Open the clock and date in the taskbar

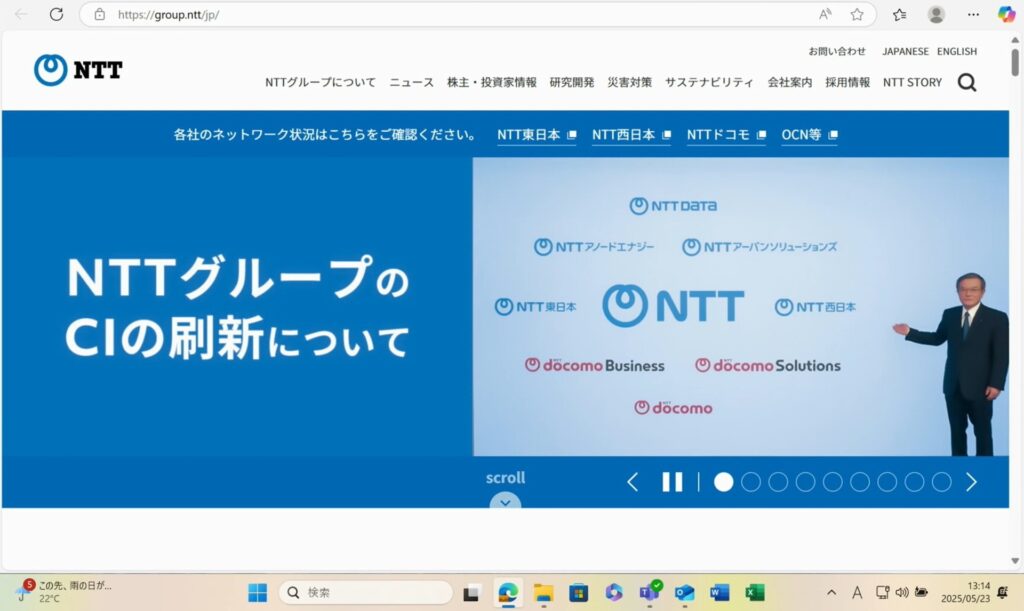pos(965,592)
